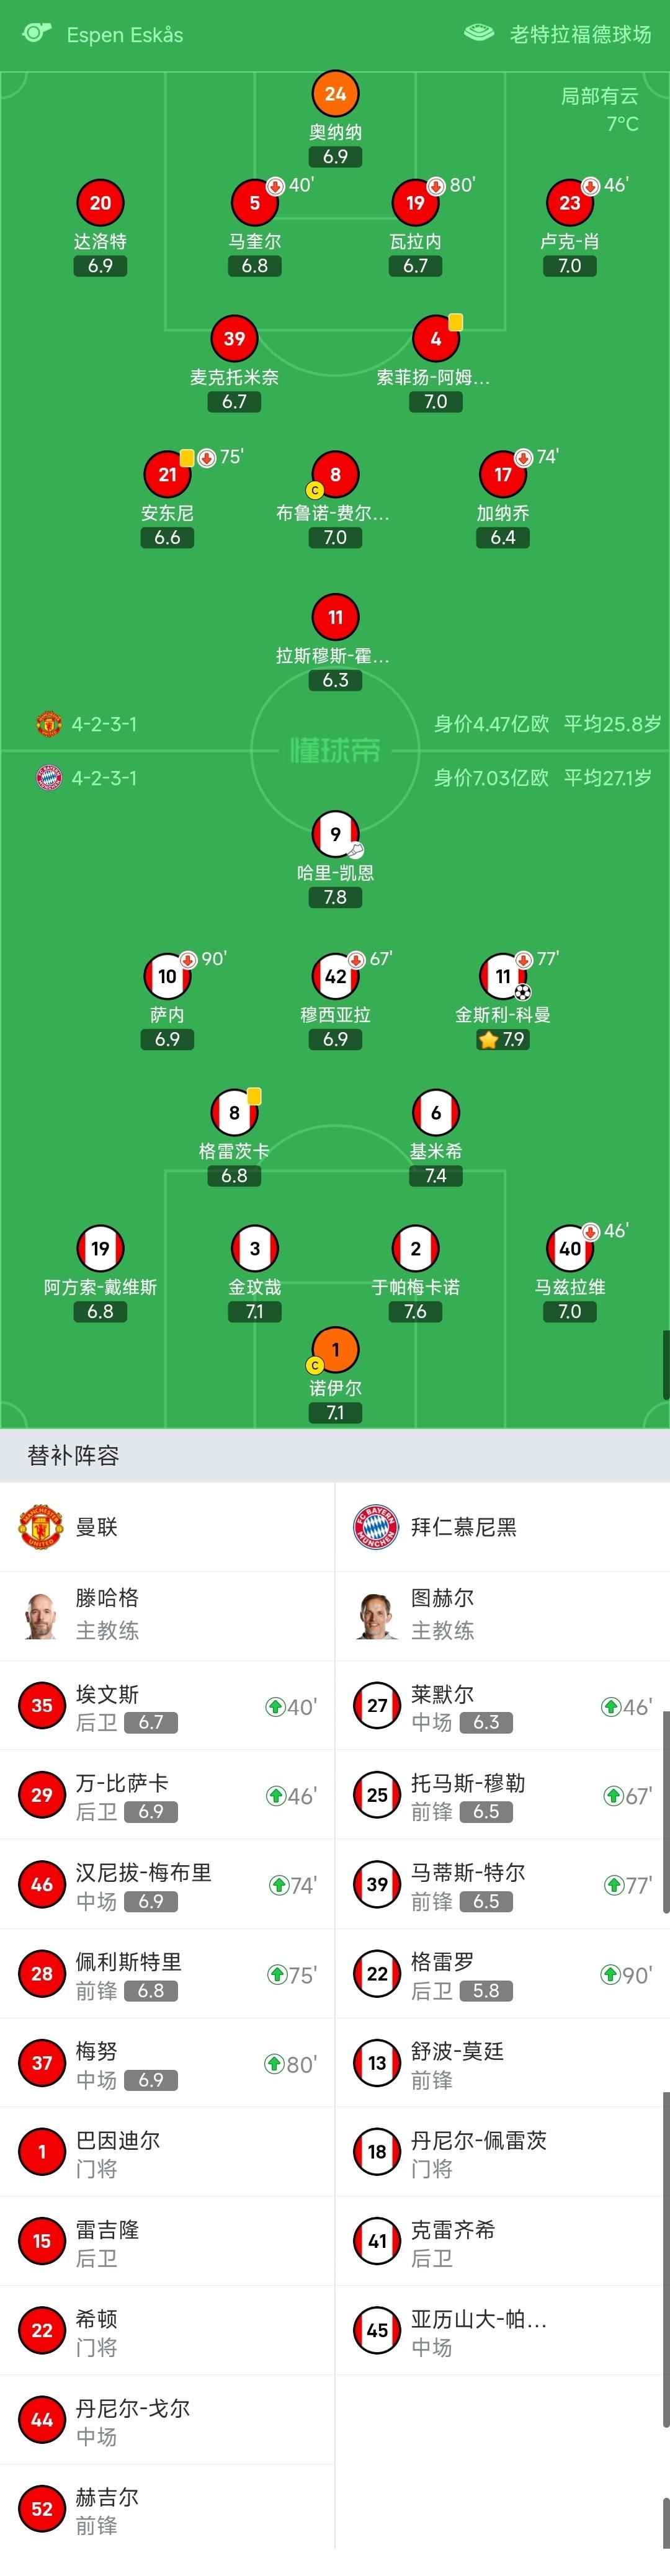Select substitute 梅努 number 37
This screenshot has width=670, height=2576.
(42, 2063)
